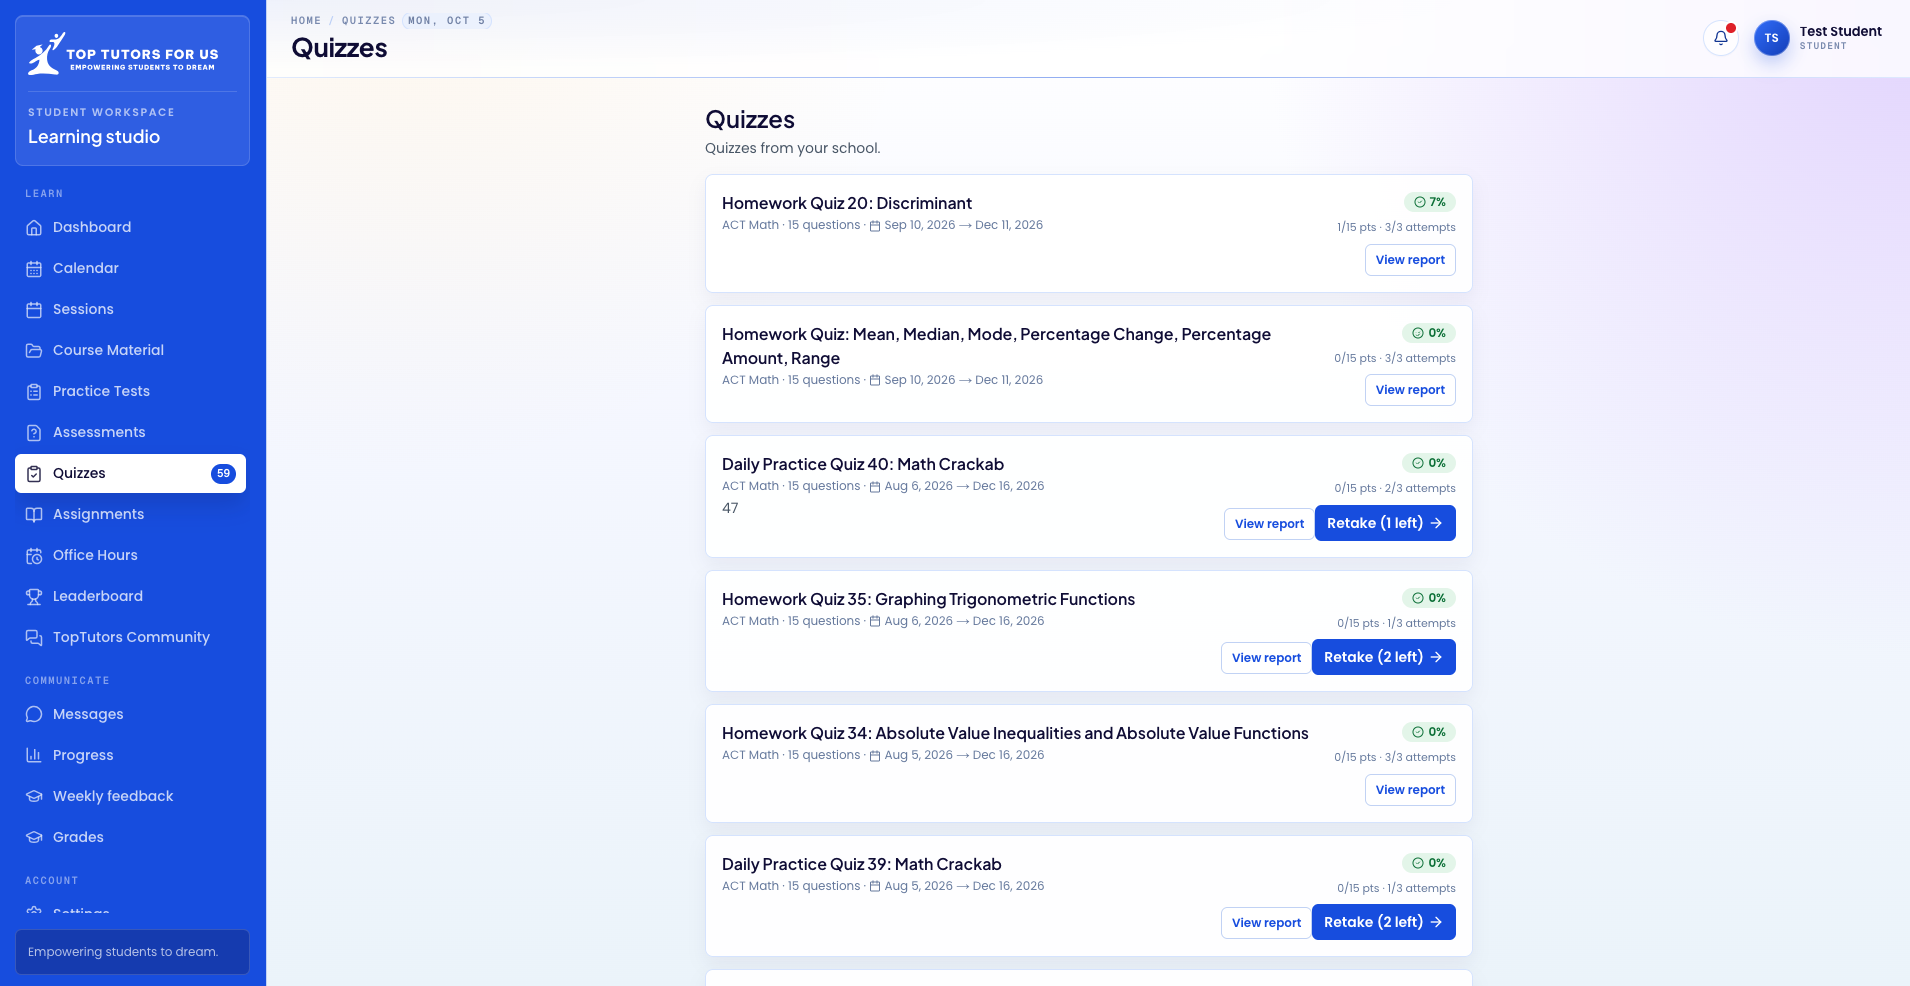Navigate to Messages

tap(130, 714)
